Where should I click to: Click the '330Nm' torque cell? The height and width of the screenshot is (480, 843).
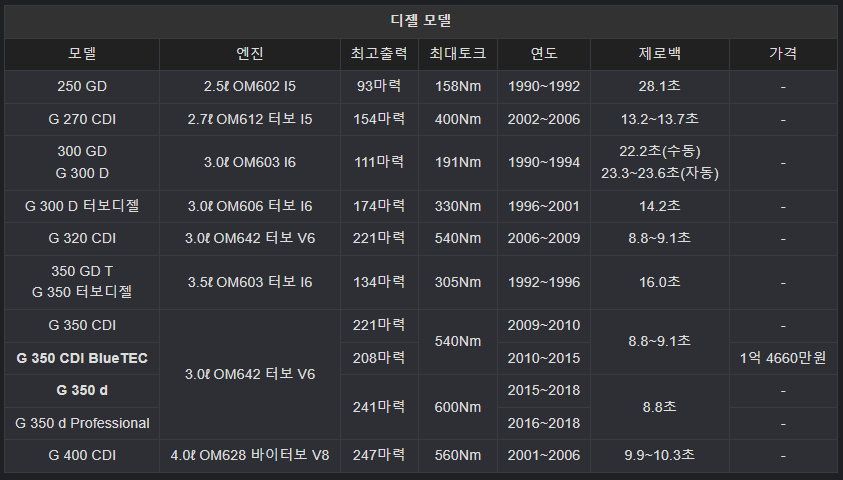point(458,206)
